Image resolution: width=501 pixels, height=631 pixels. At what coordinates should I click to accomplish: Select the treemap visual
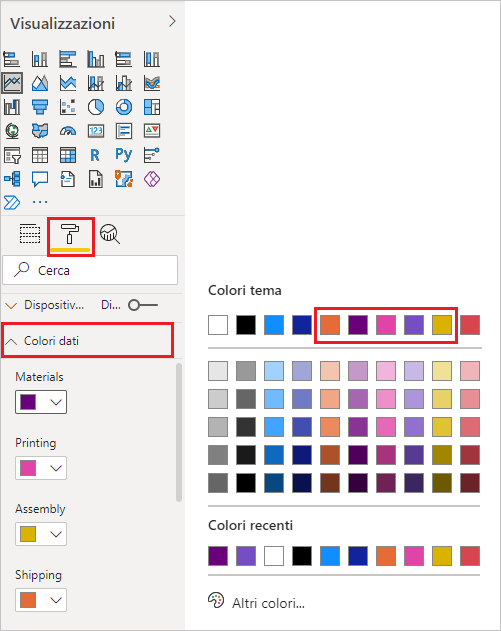152,107
